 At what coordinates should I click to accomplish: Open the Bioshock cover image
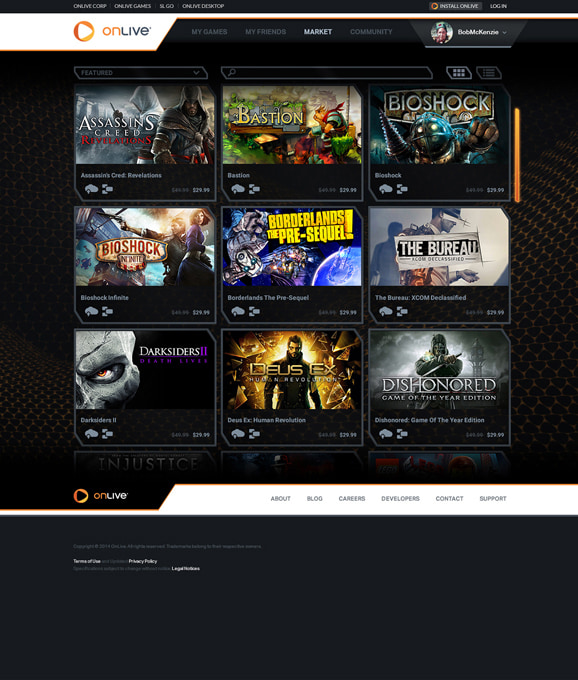pos(439,125)
